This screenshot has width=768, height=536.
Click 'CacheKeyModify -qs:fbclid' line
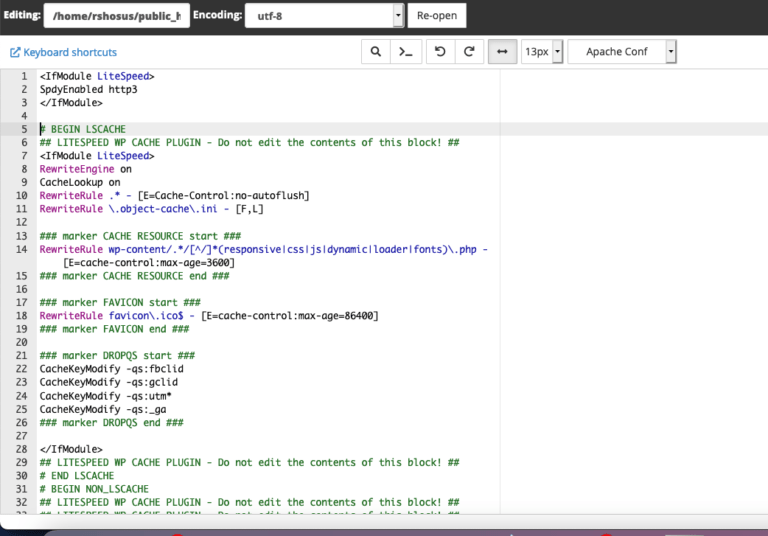coord(112,369)
